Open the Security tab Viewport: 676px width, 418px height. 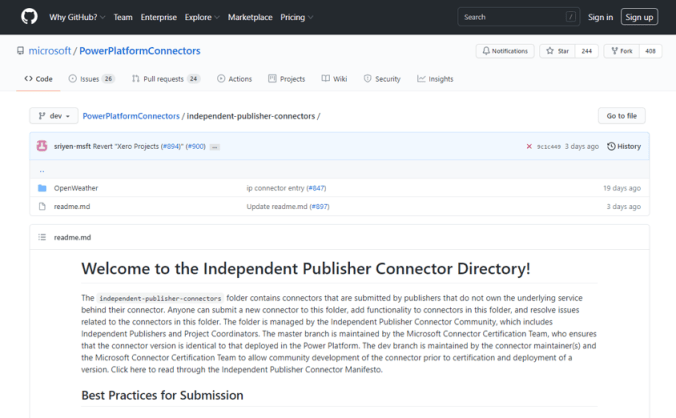tap(382, 79)
